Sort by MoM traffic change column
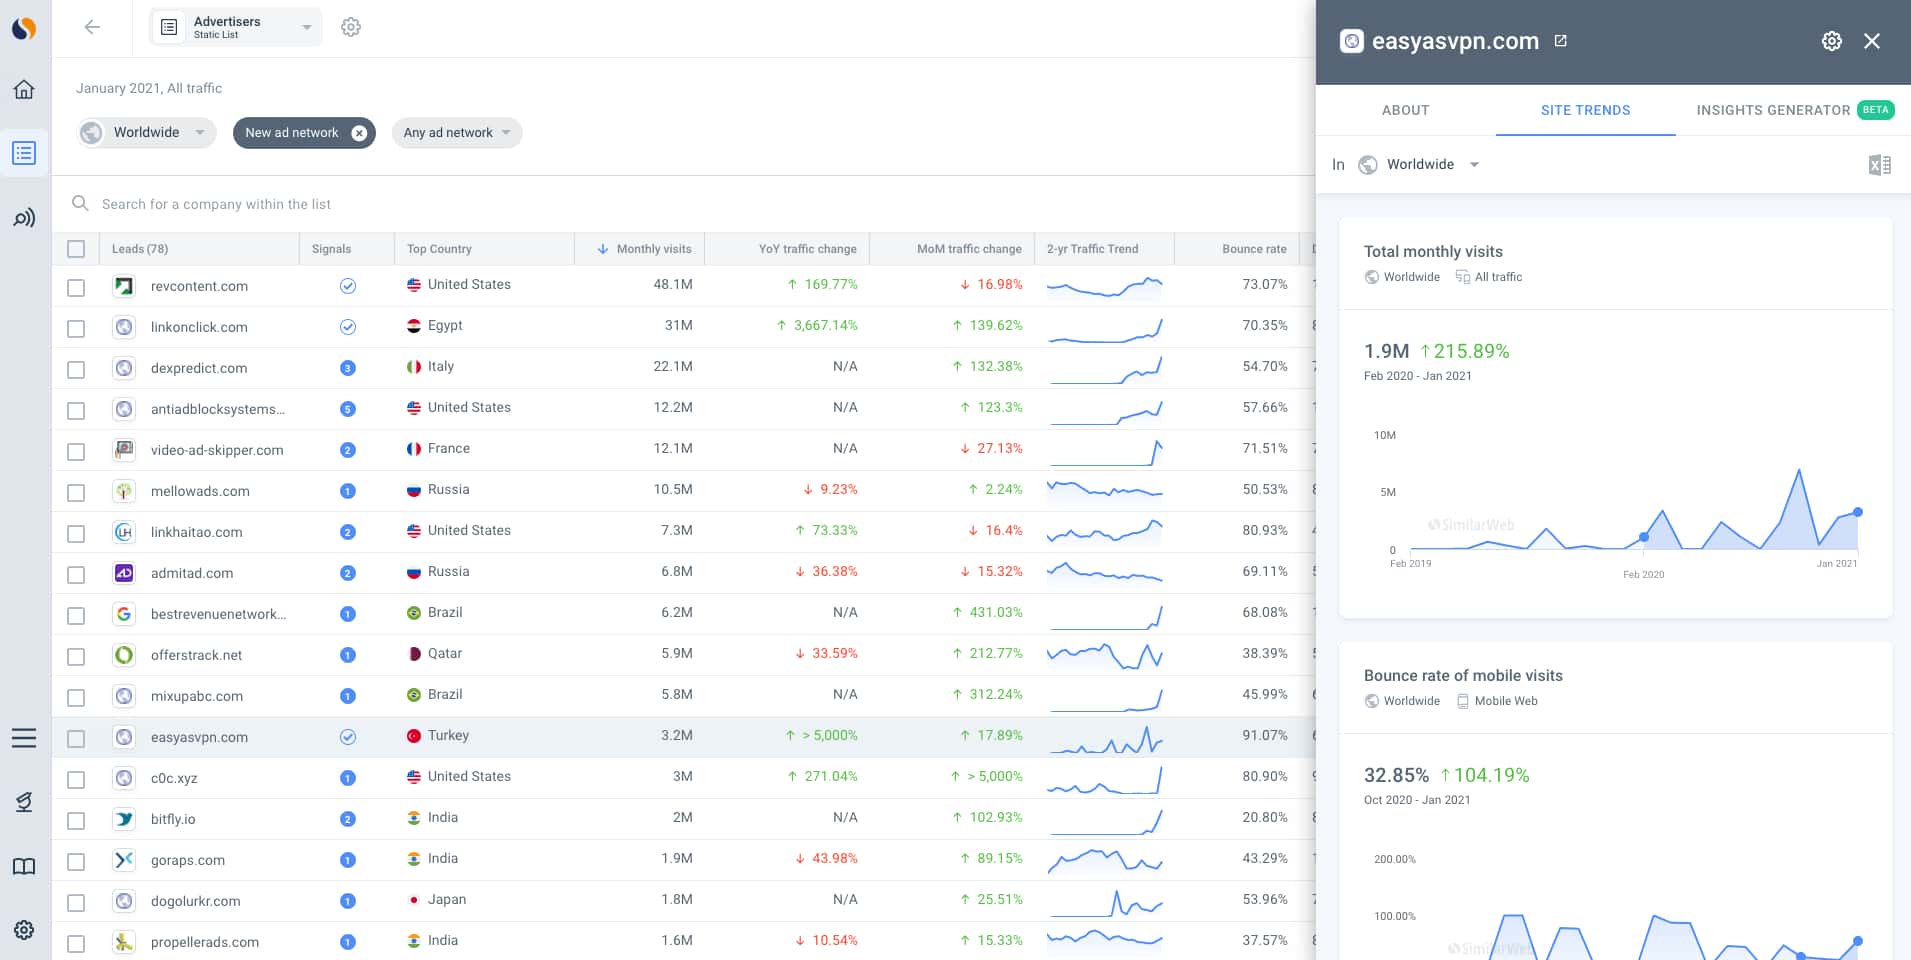Viewport: 1911px width, 960px height. (969, 249)
